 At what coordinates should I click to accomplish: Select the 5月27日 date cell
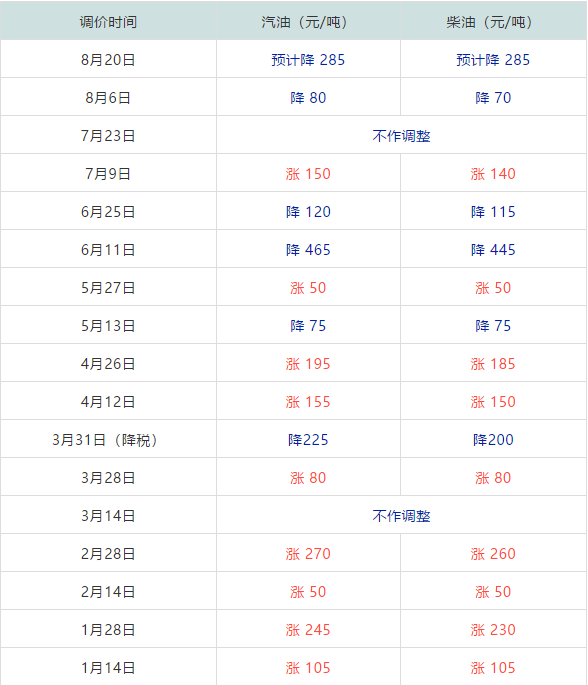tap(108, 288)
